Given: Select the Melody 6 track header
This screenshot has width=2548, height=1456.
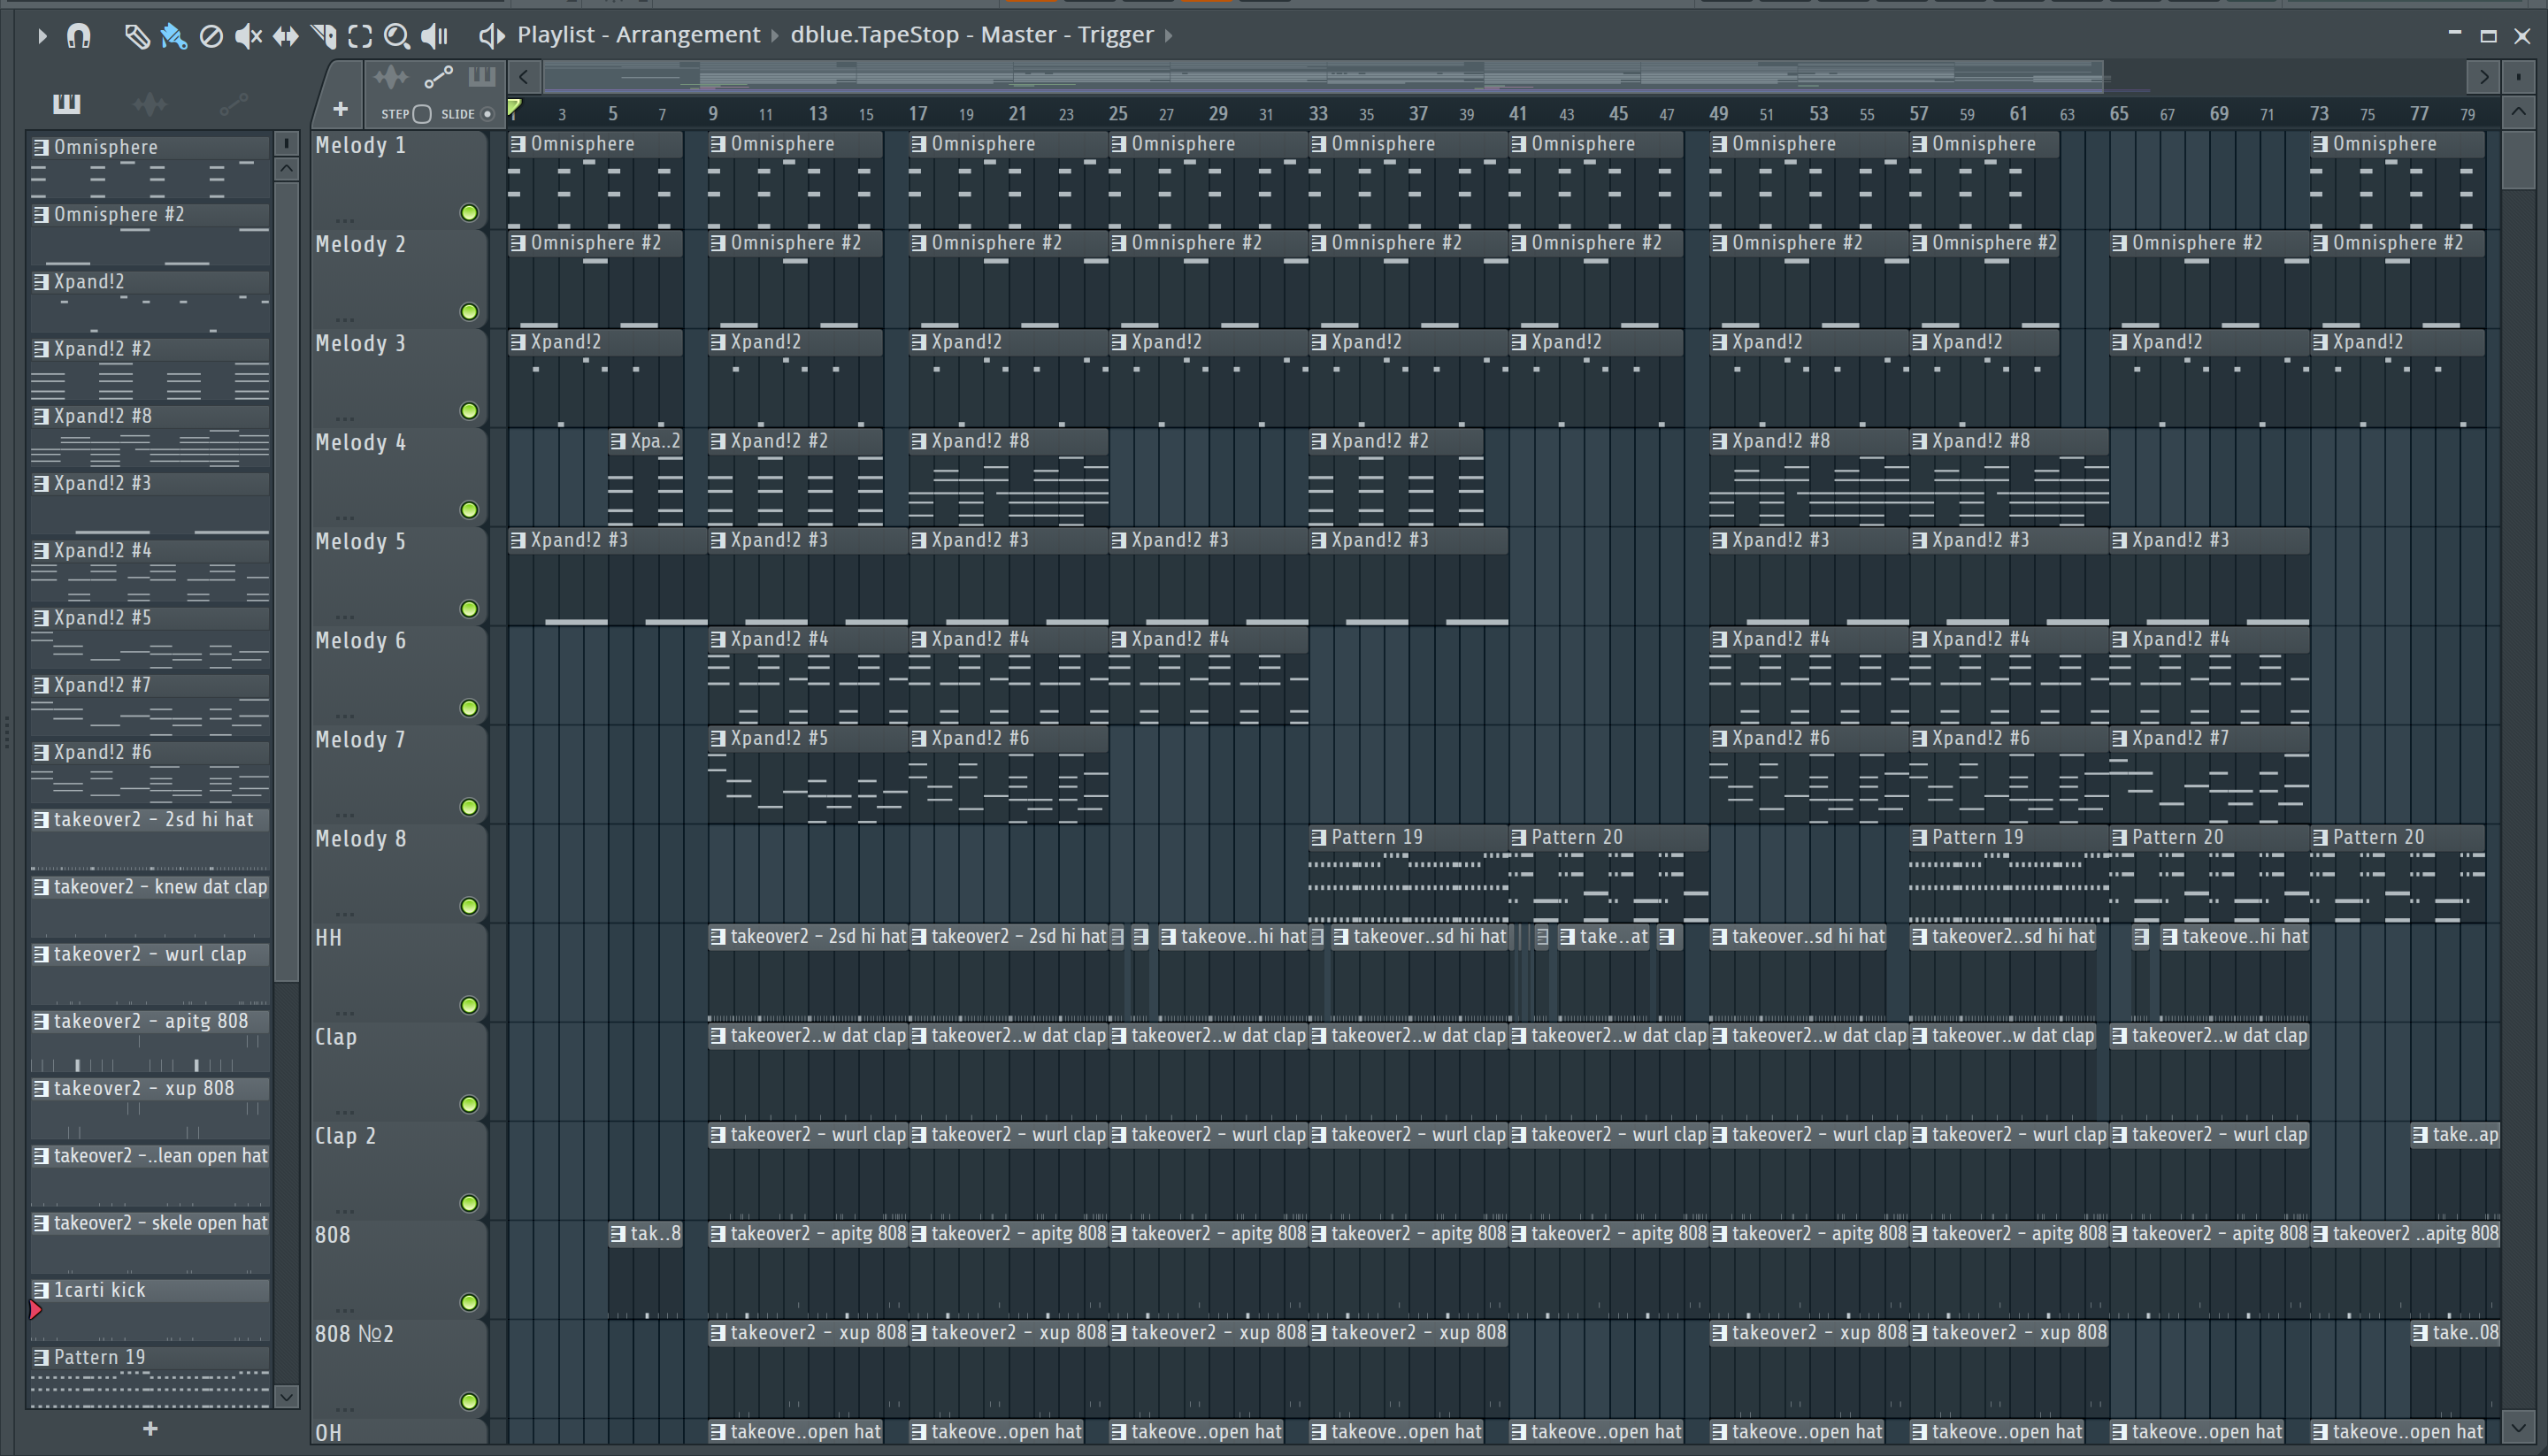Looking at the screenshot, I should pos(398,675).
